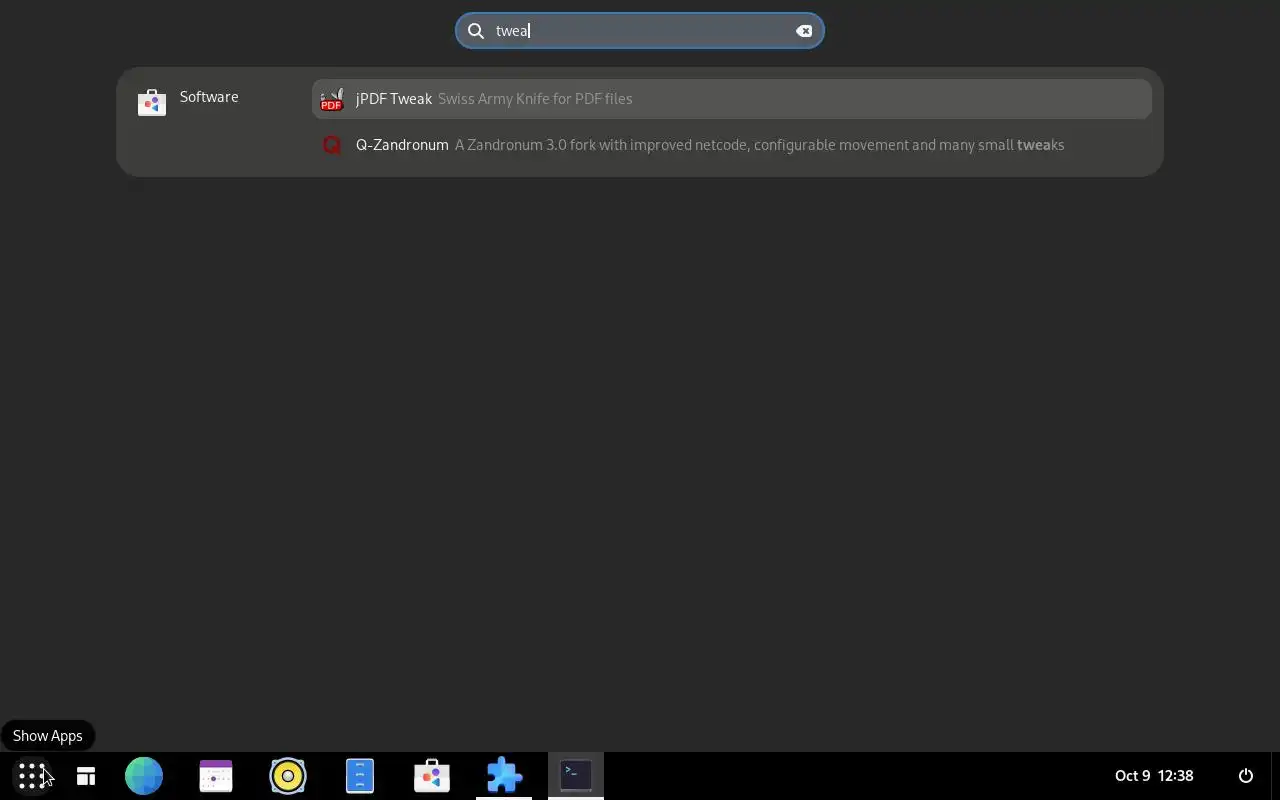Viewport: 1280px width, 800px height.
Task: Open jPDF Tweak search result
Action: (x=732, y=99)
